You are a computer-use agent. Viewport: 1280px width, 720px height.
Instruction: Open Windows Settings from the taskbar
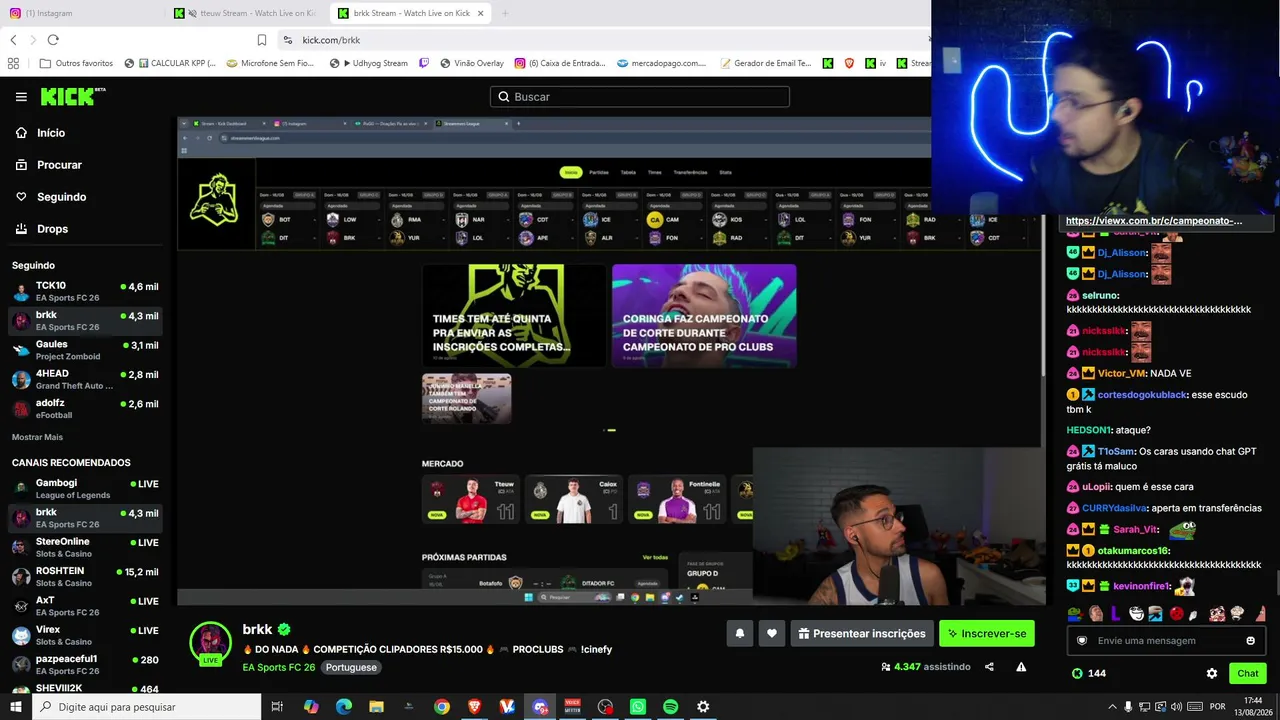[703, 707]
